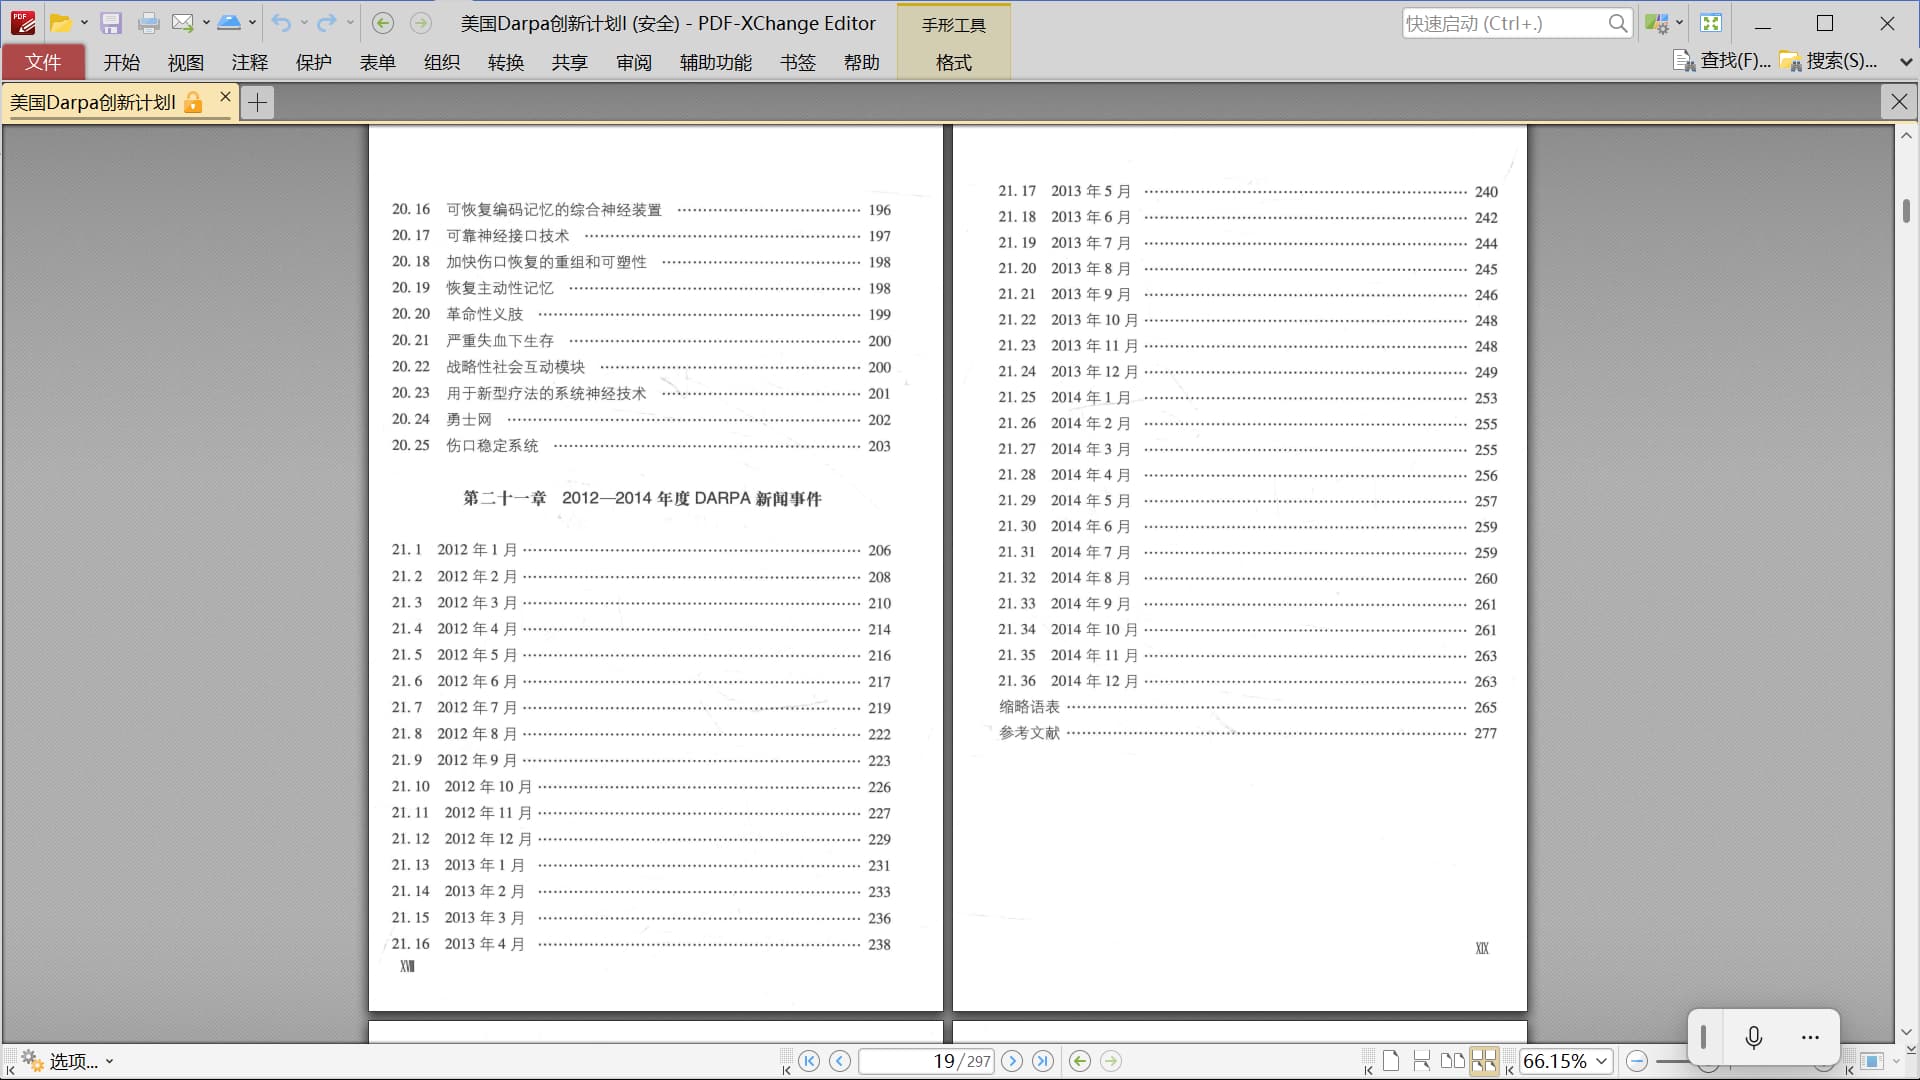Image resolution: width=1920 pixels, height=1080 pixels.
Task: Add a new document tab
Action: pyautogui.click(x=257, y=102)
